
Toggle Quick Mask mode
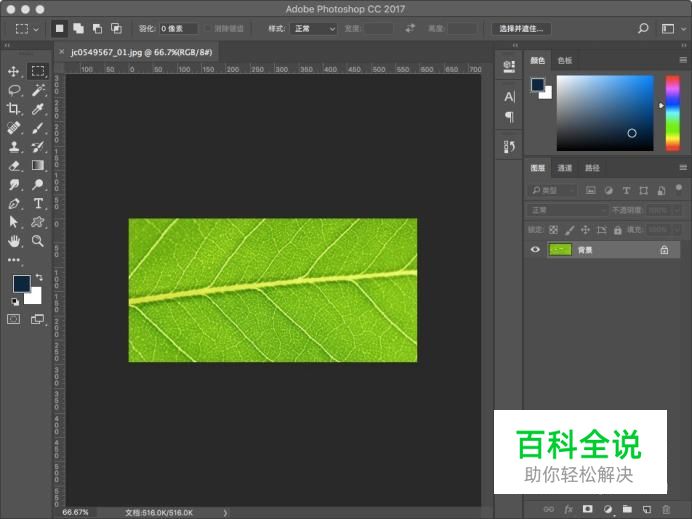pyautogui.click(x=14, y=319)
